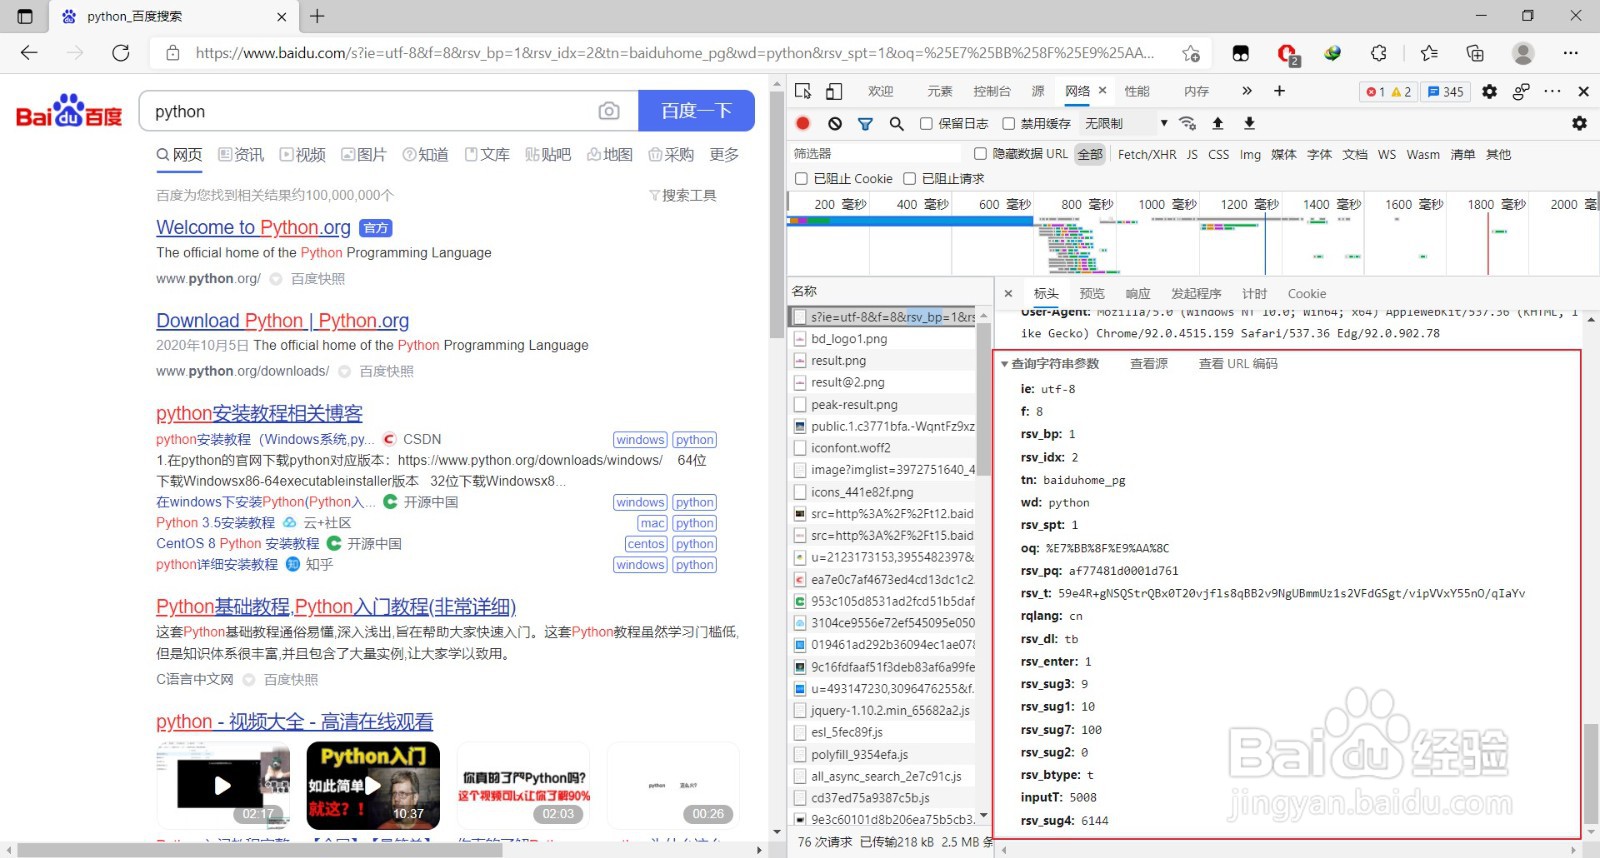1600x858 pixels.
Task: Open 性能 performance tab
Action: pos(1137,91)
